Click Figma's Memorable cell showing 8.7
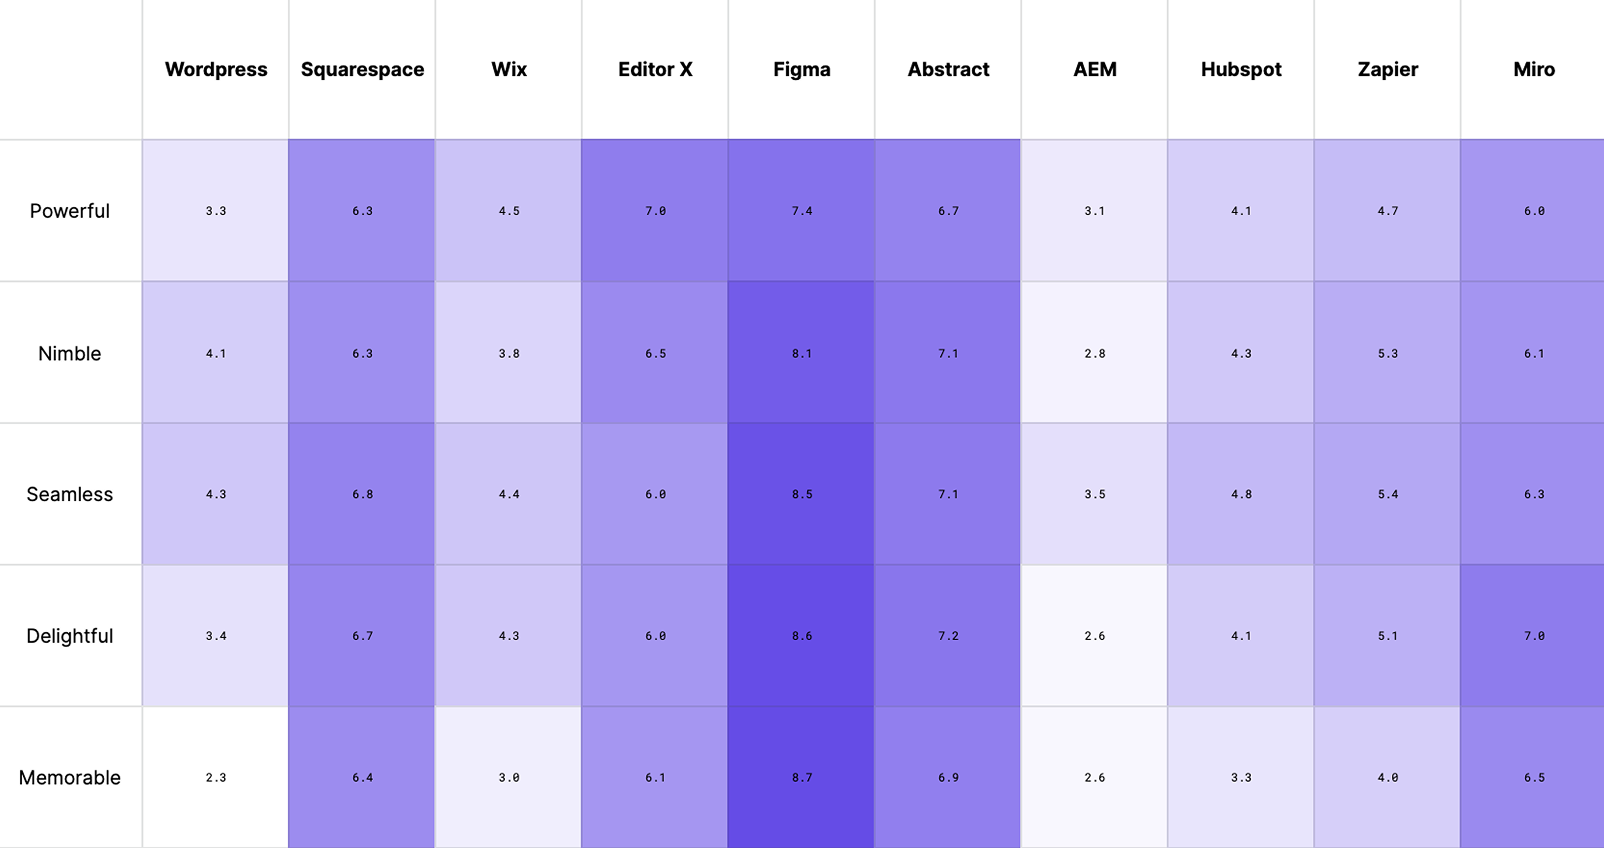 point(802,777)
